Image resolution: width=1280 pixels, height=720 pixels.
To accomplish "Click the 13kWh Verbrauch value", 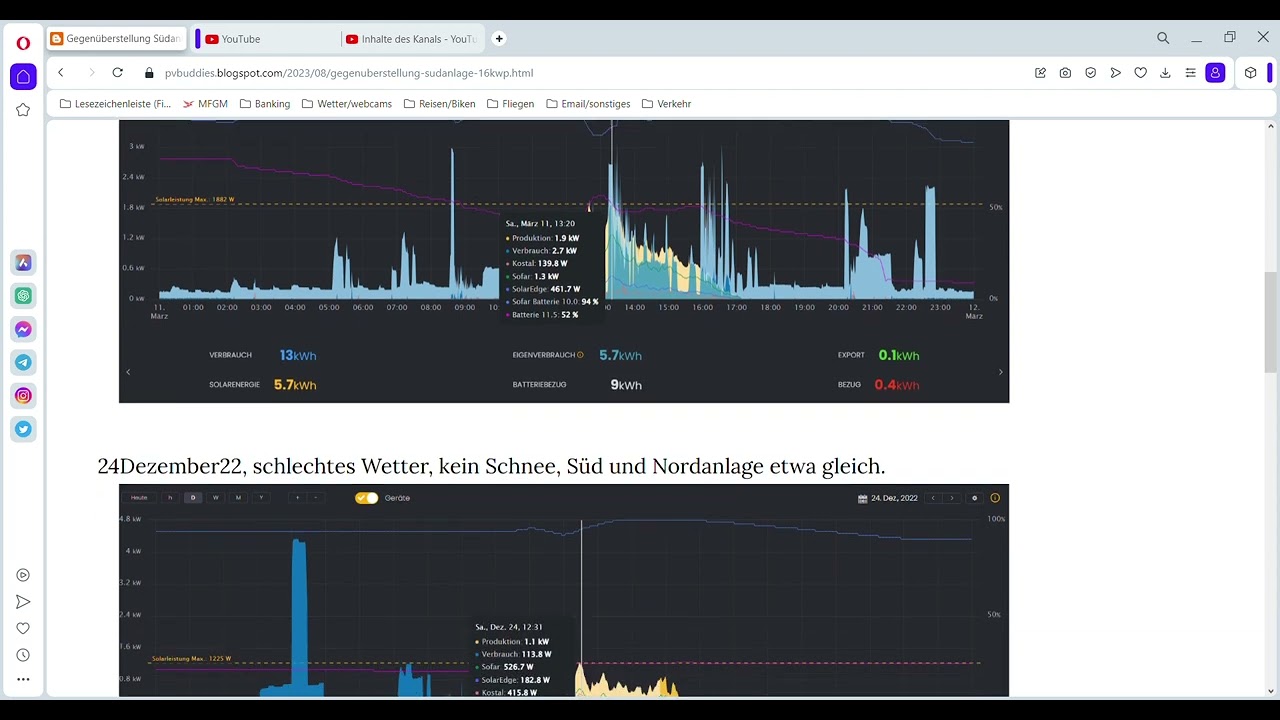I will (x=298, y=355).
